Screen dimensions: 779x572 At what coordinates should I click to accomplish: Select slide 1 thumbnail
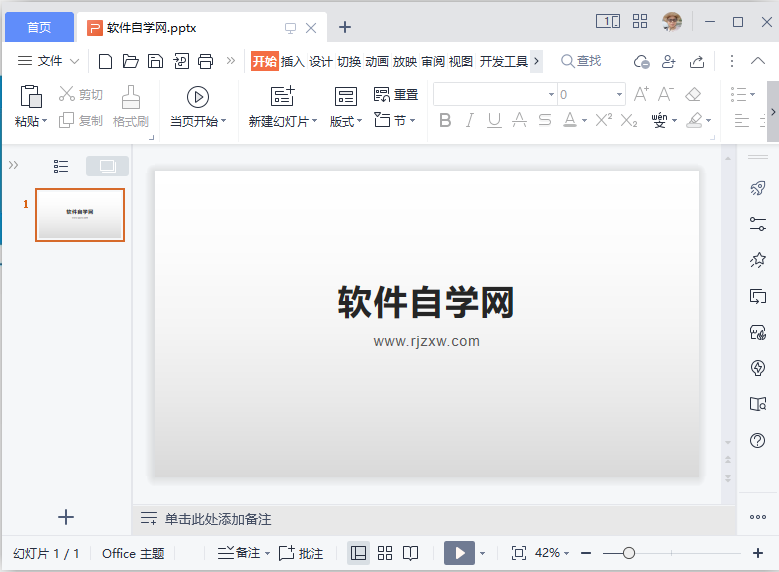[x=80, y=215]
